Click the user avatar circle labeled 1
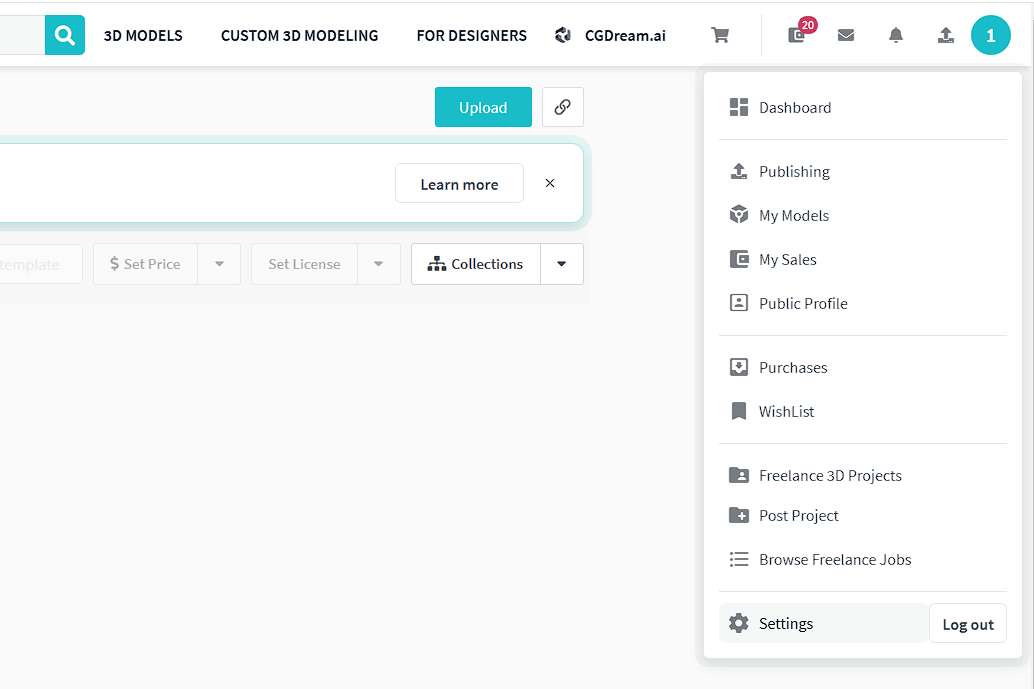The width and height of the screenshot is (1034, 689). pos(990,35)
